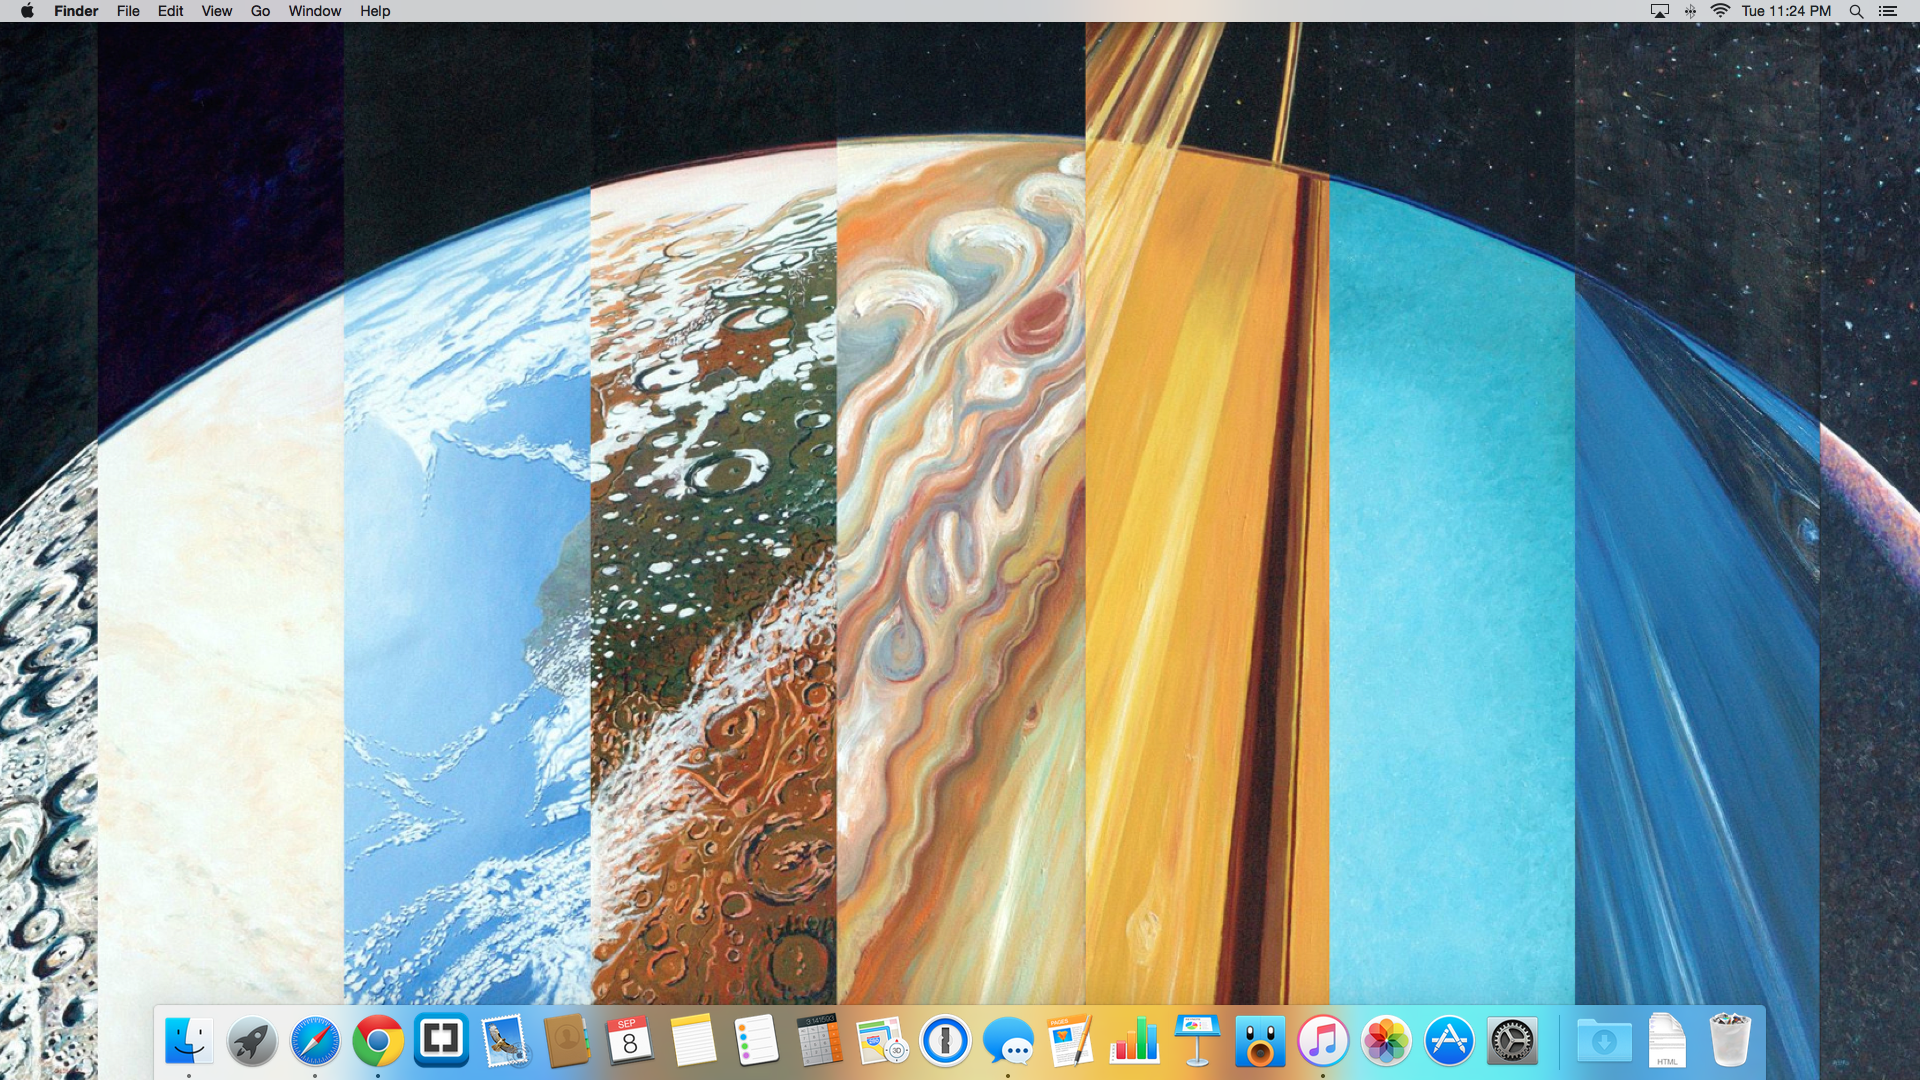Open Messages app in the Dock
This screenshot has height=1080, width=1920.
(1008, 1042)
